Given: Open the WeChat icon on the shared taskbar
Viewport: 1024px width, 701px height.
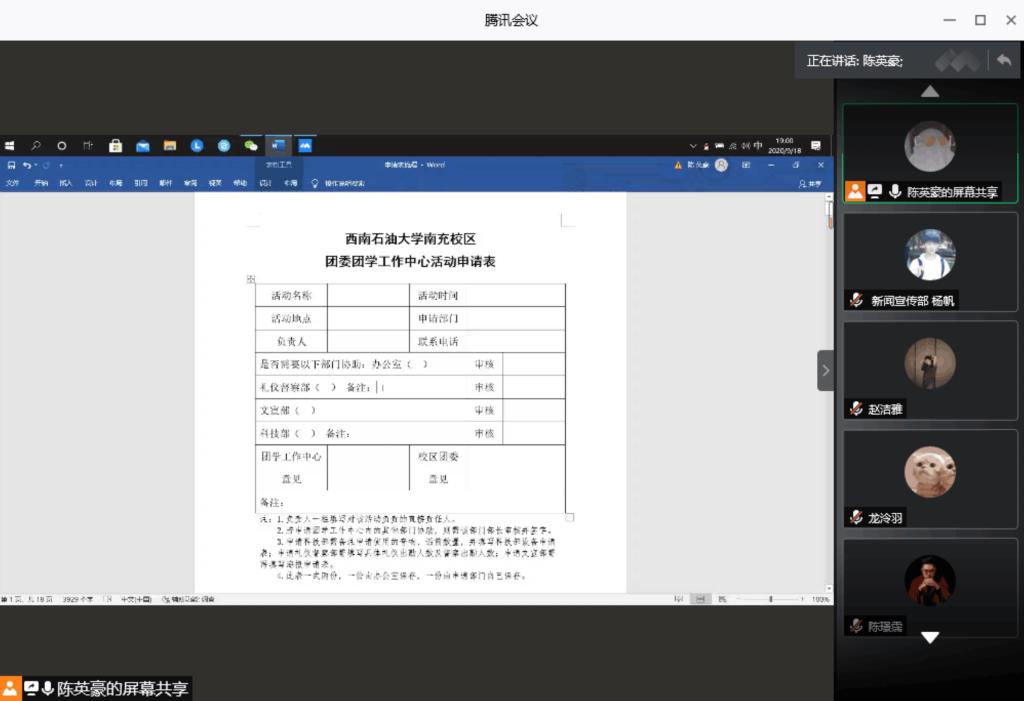Looking at the screenshot, I should coord(251,145).
